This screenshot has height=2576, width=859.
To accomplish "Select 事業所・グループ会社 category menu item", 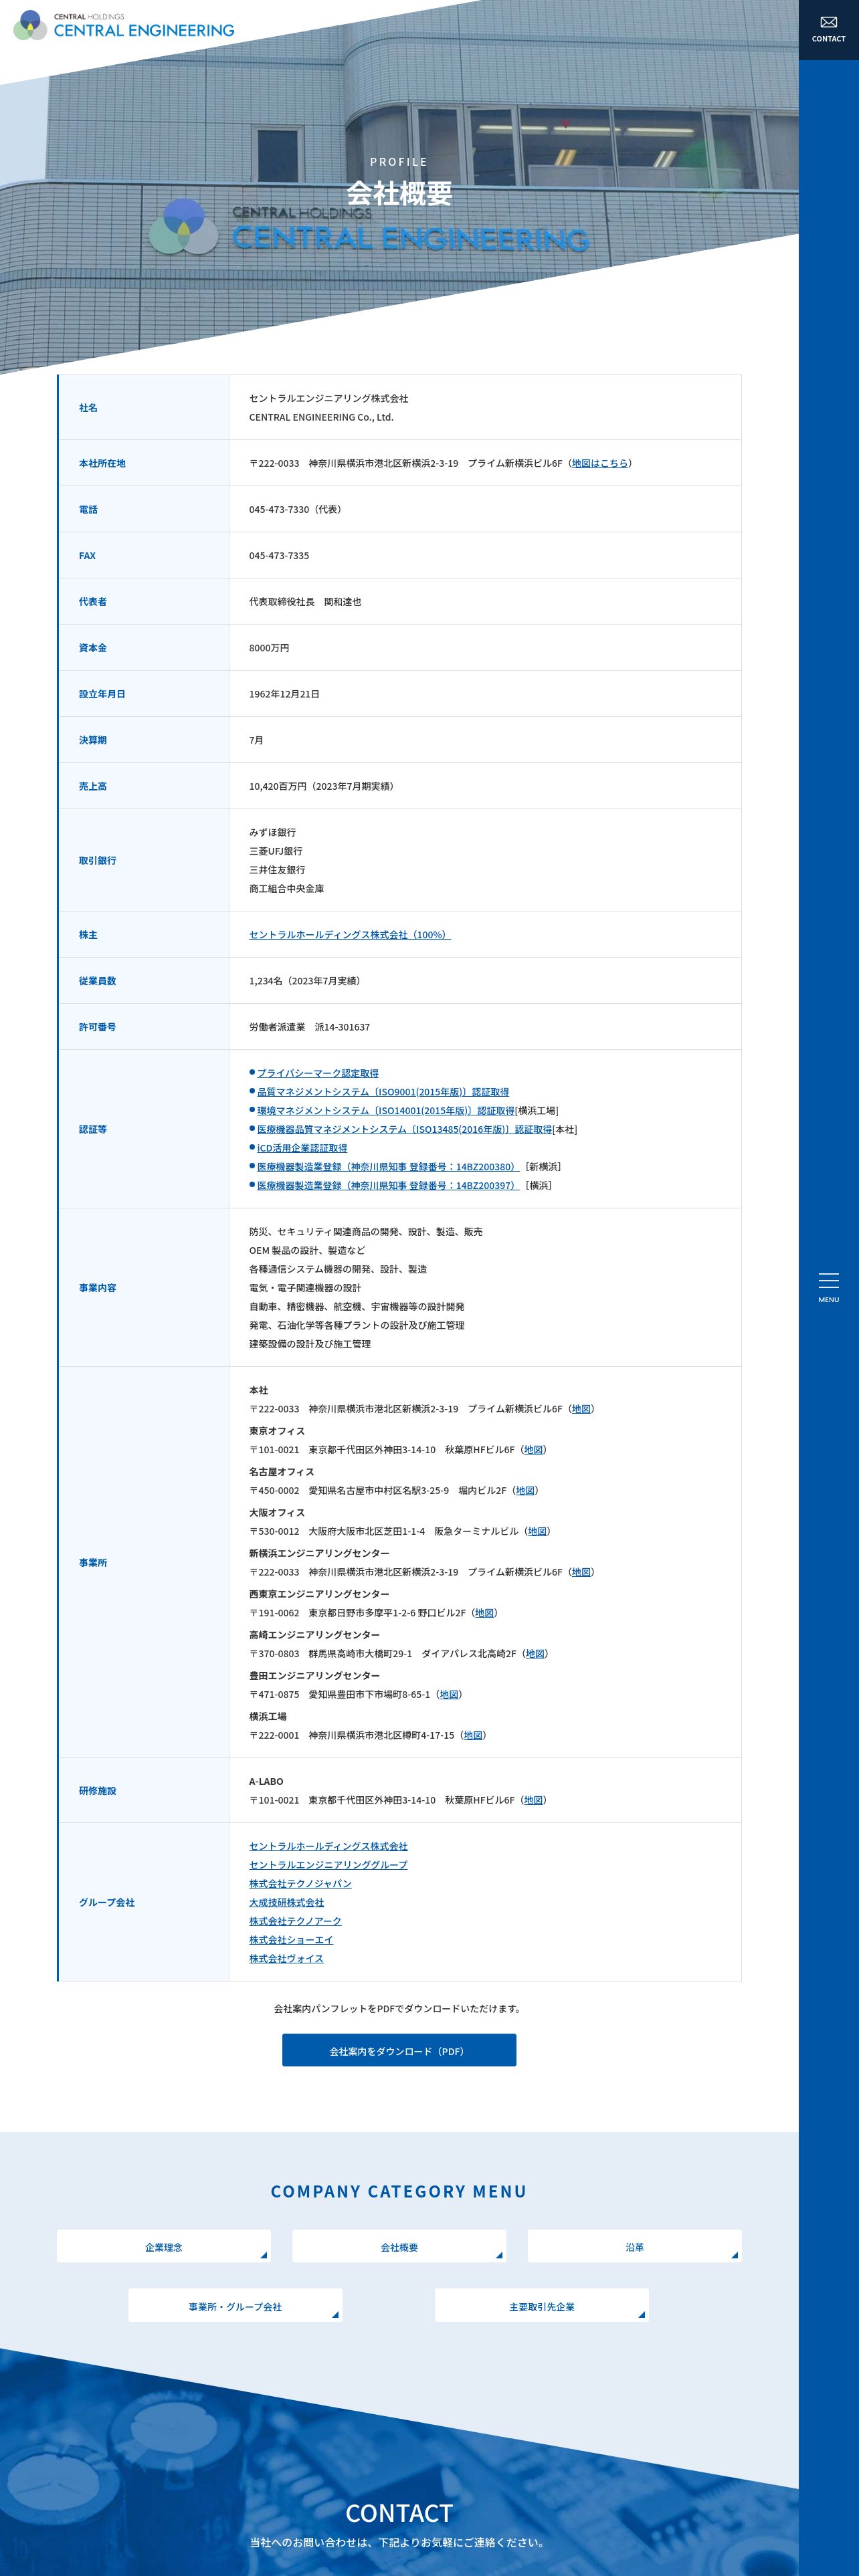I will coord(235,2306).
